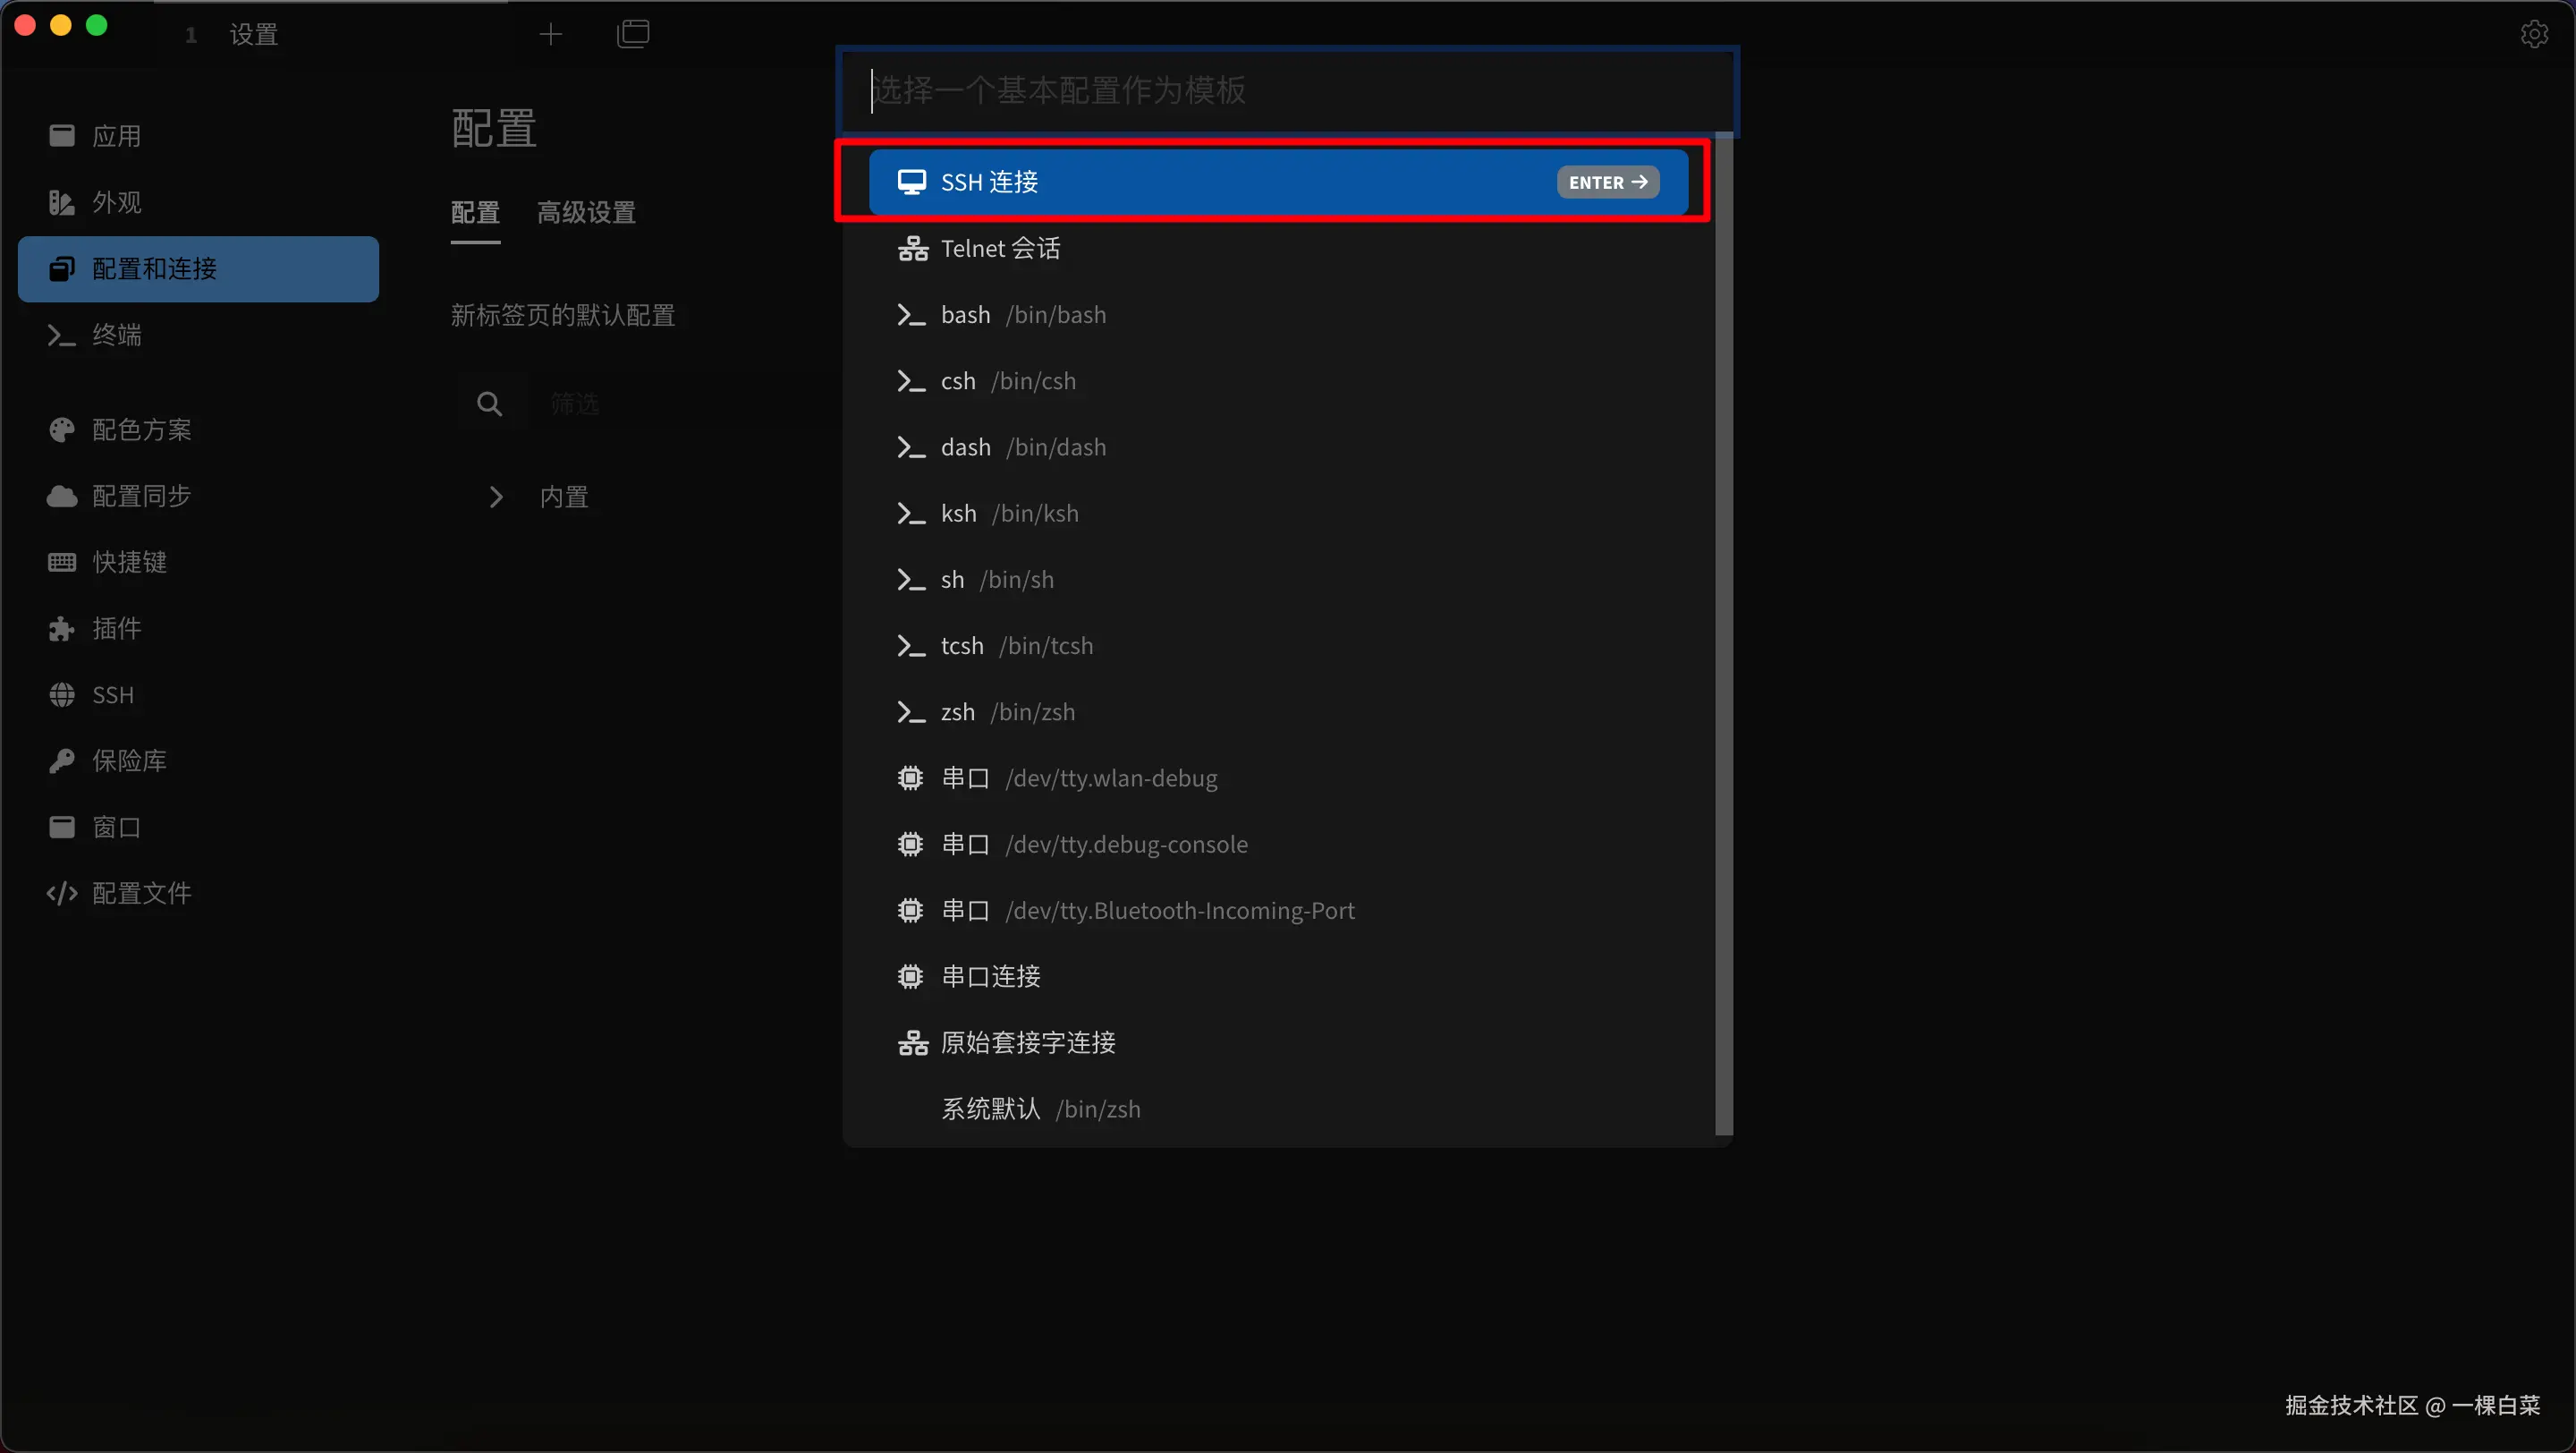2576x1453 pixels.
Task: Open SSH globe settings in sidebar
Action: pyautogui.click(x=112, y=695)
